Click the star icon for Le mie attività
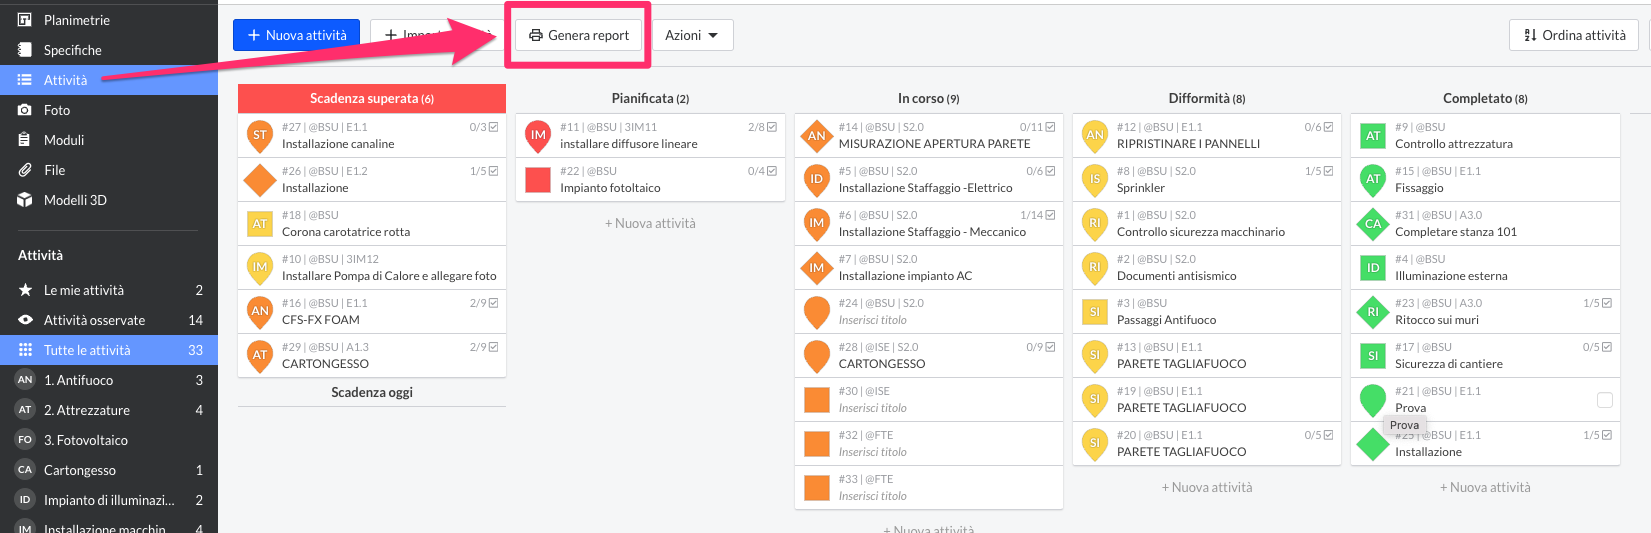Viewport: 1651px width, 533px height. click(25, 290)
